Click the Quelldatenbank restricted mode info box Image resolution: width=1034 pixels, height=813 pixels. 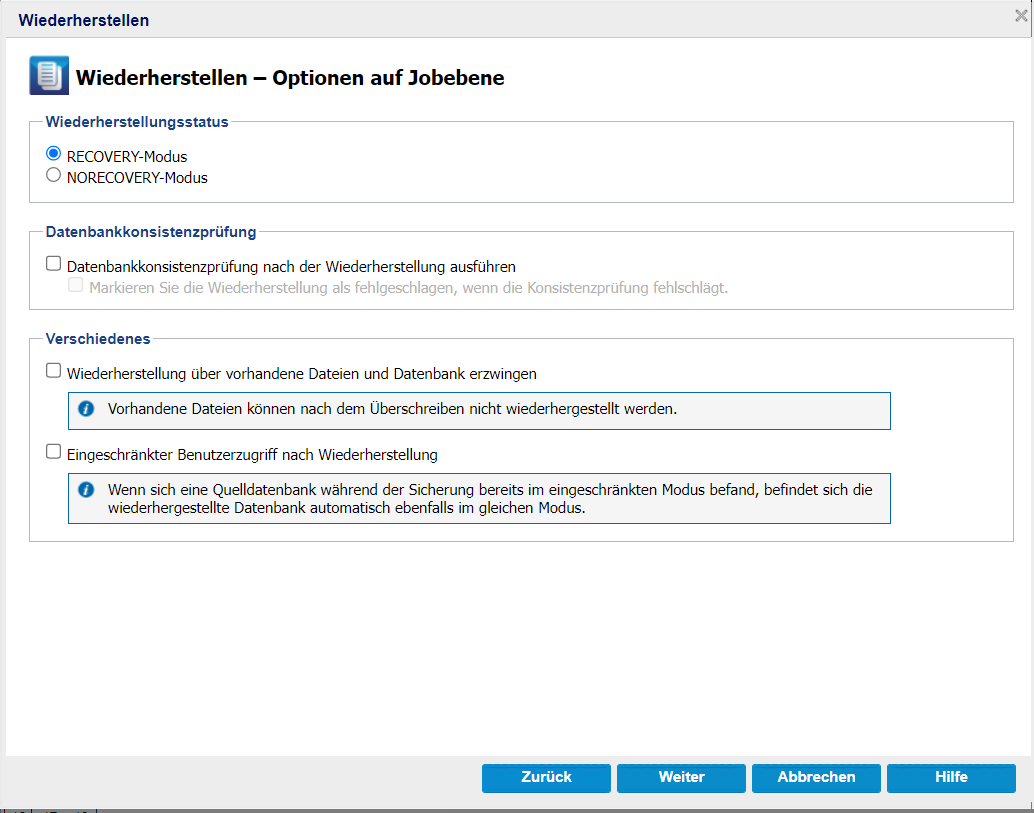tap(479, 498)
